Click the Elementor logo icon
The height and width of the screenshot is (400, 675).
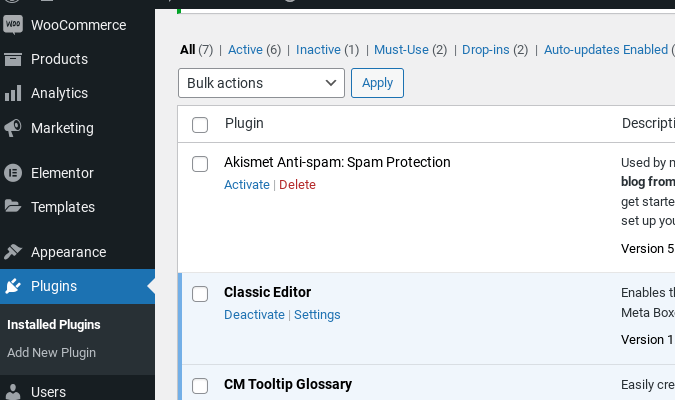click(13, 173)
